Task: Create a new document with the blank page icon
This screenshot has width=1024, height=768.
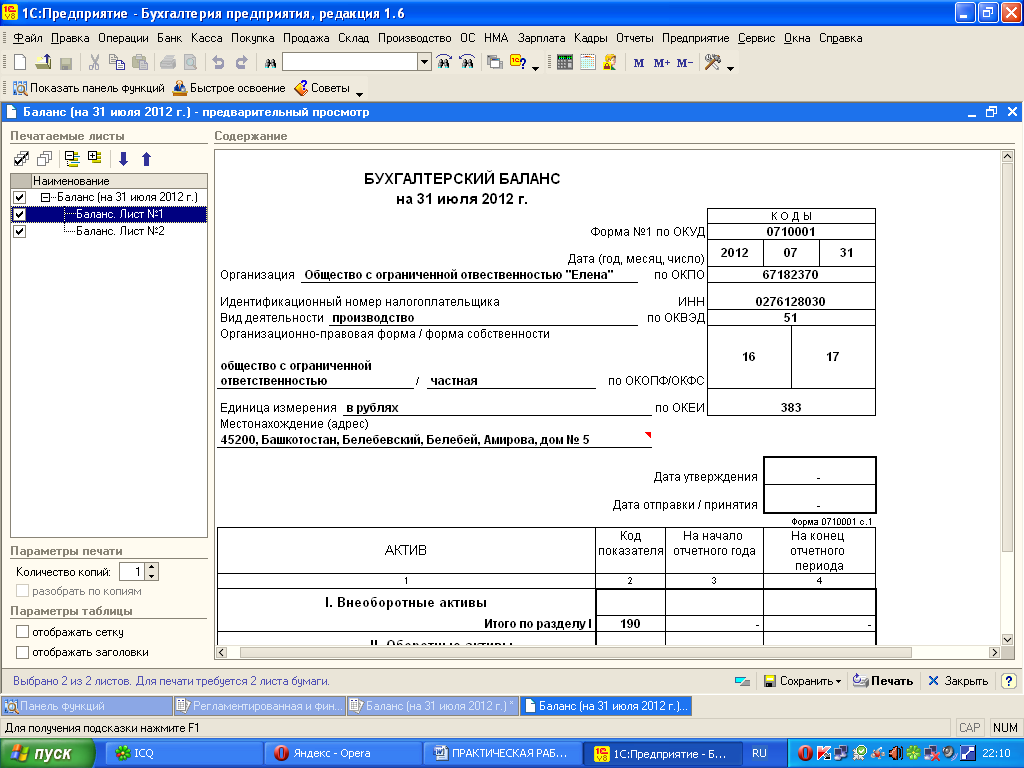Action: [20, 63]
